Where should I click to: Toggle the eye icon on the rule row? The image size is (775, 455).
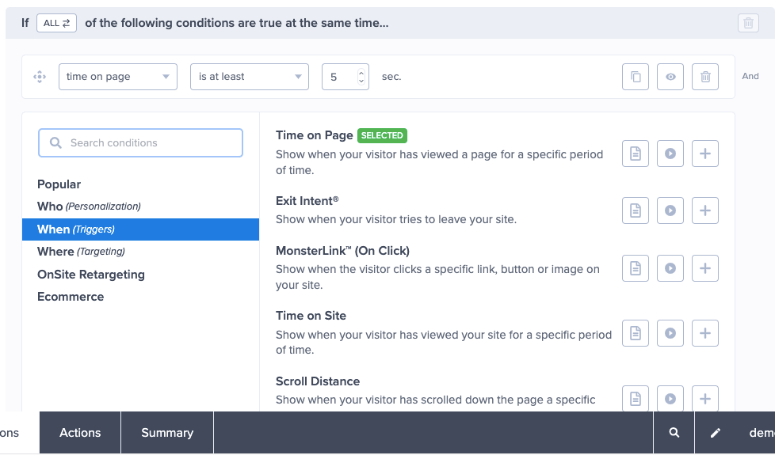pos(671,77)
